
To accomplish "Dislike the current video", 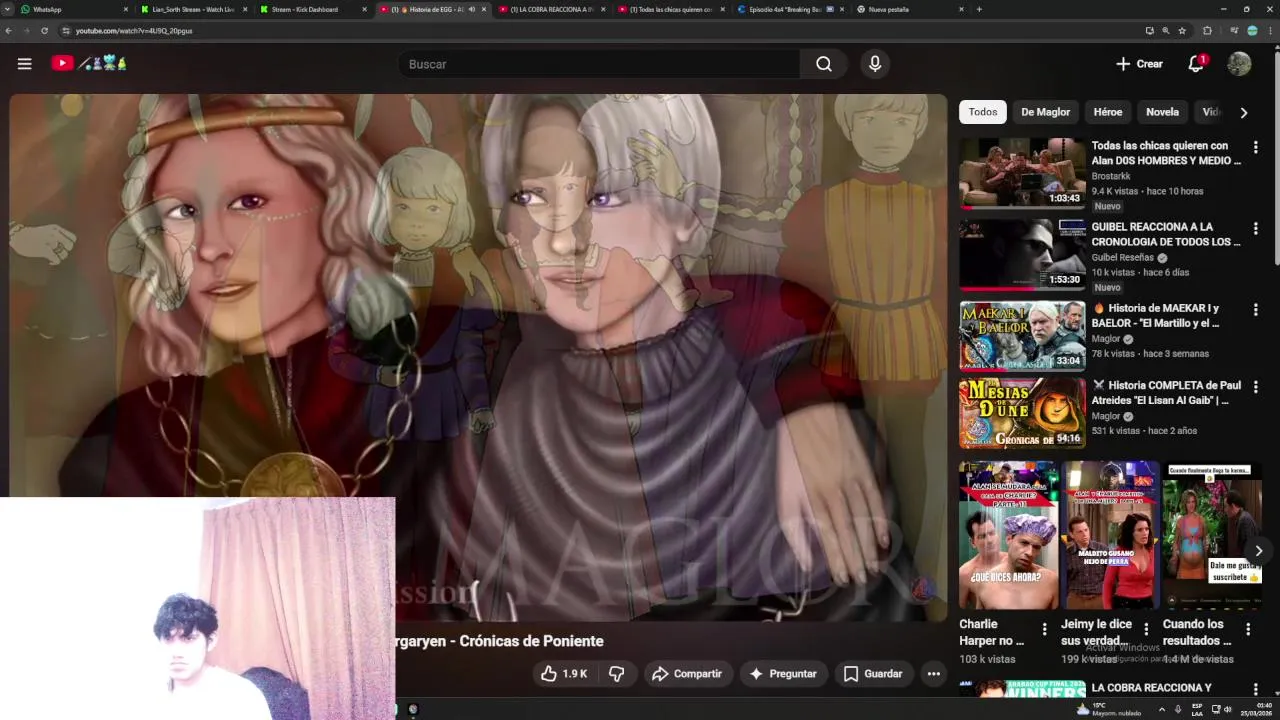I will click(x=617, y=674).
